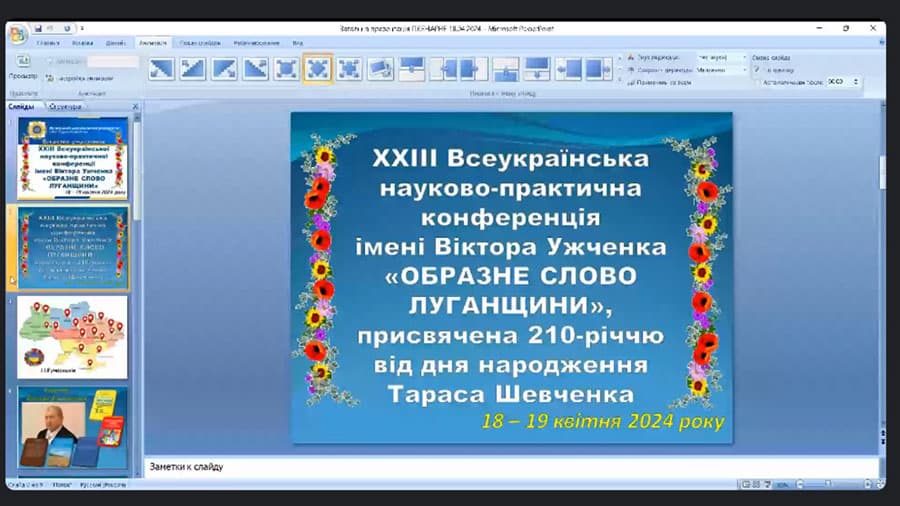Open the Скорость перехода speed dropdown
This screenshot has width=900, height=506.
coord(722,70)
